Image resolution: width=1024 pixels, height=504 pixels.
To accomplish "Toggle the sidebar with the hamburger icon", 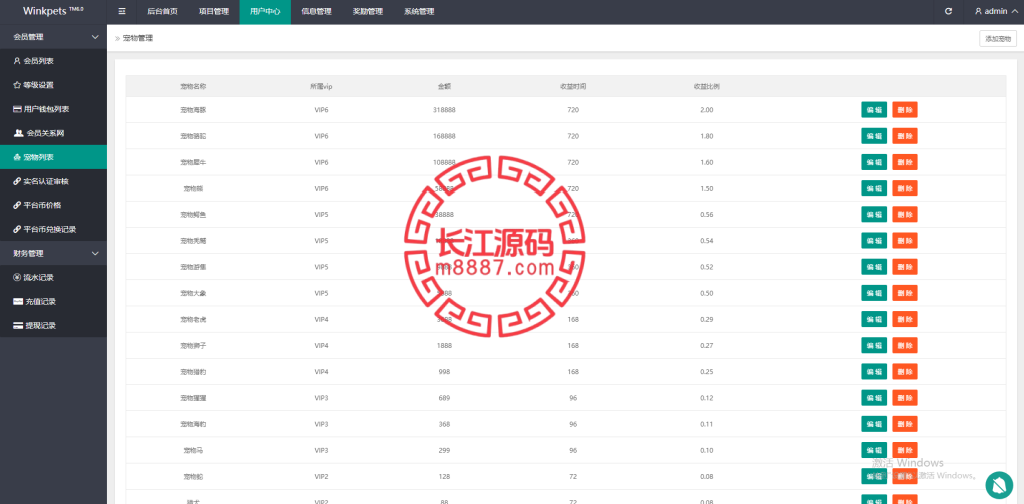I will tap(121, 11).
